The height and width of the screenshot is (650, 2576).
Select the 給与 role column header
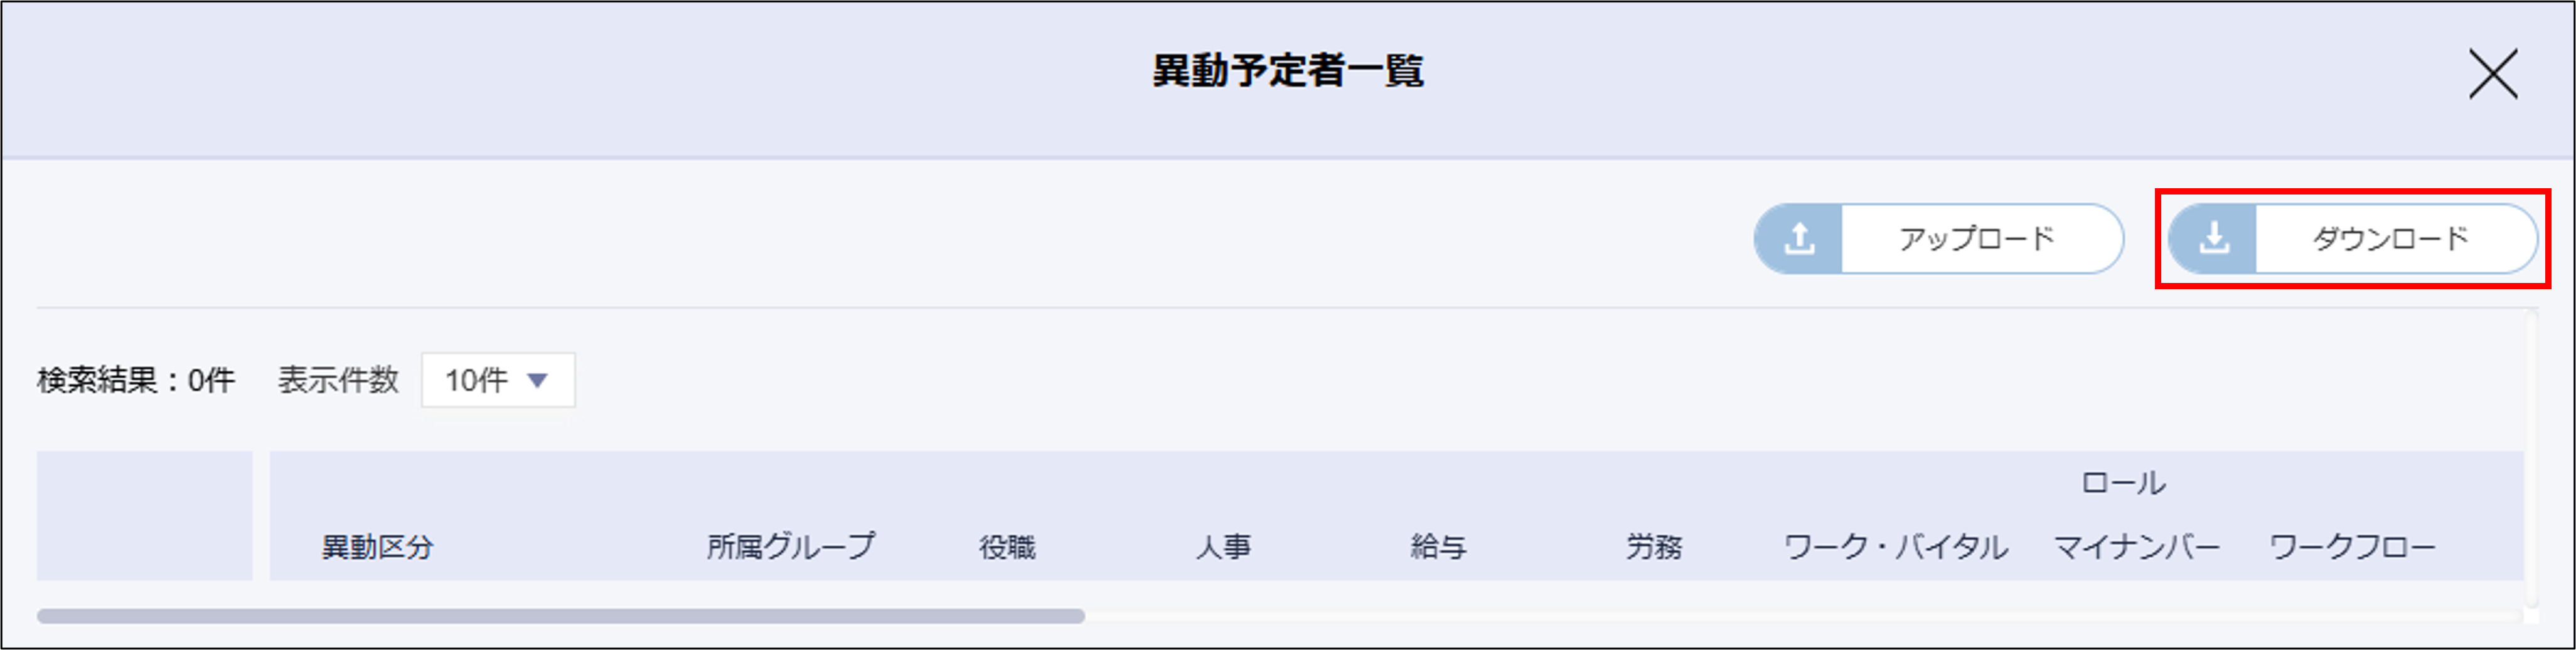click(x=1438, y=547)
